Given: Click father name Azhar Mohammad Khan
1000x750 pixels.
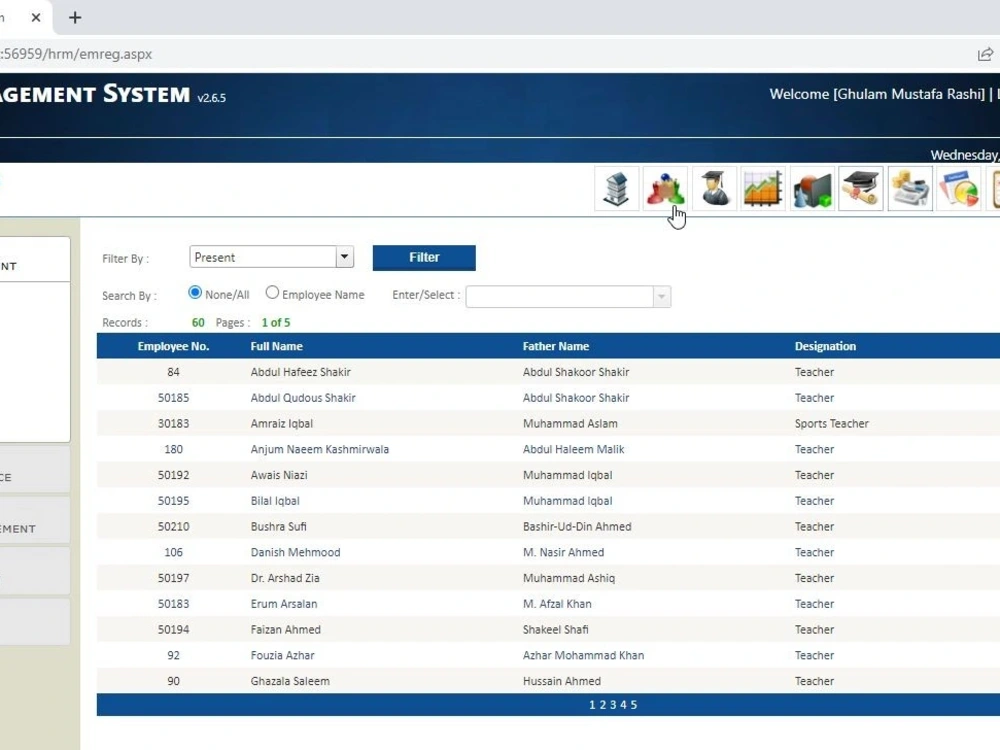Looking at the screenshot, I should tap(584, 656).
